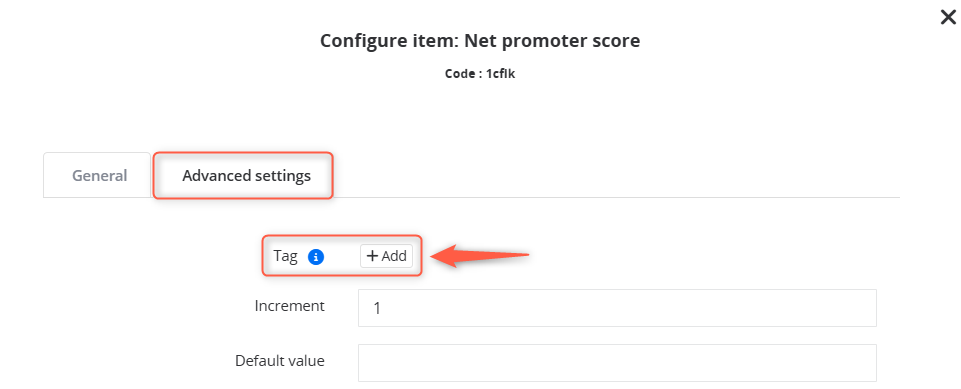Click the Increment label
The height and width of the screenshot is (389, 961).
tap(289, 305)
